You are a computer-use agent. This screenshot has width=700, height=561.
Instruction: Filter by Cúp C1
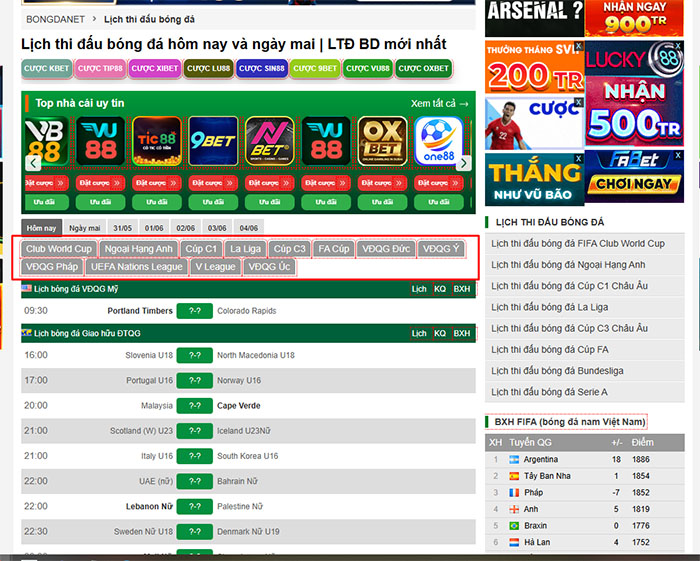[201, 249]
